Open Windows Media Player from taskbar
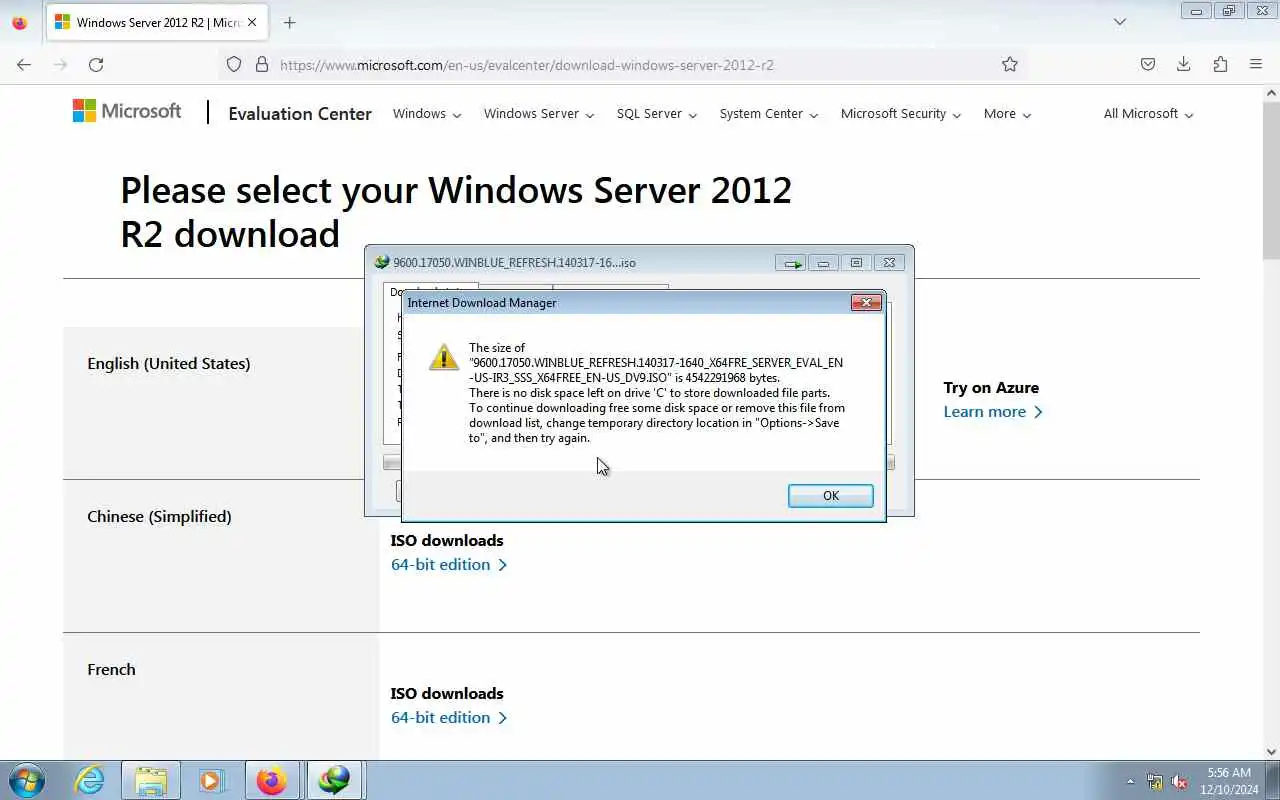Screen dimensions: 1280x800 [x=211, y=780]
